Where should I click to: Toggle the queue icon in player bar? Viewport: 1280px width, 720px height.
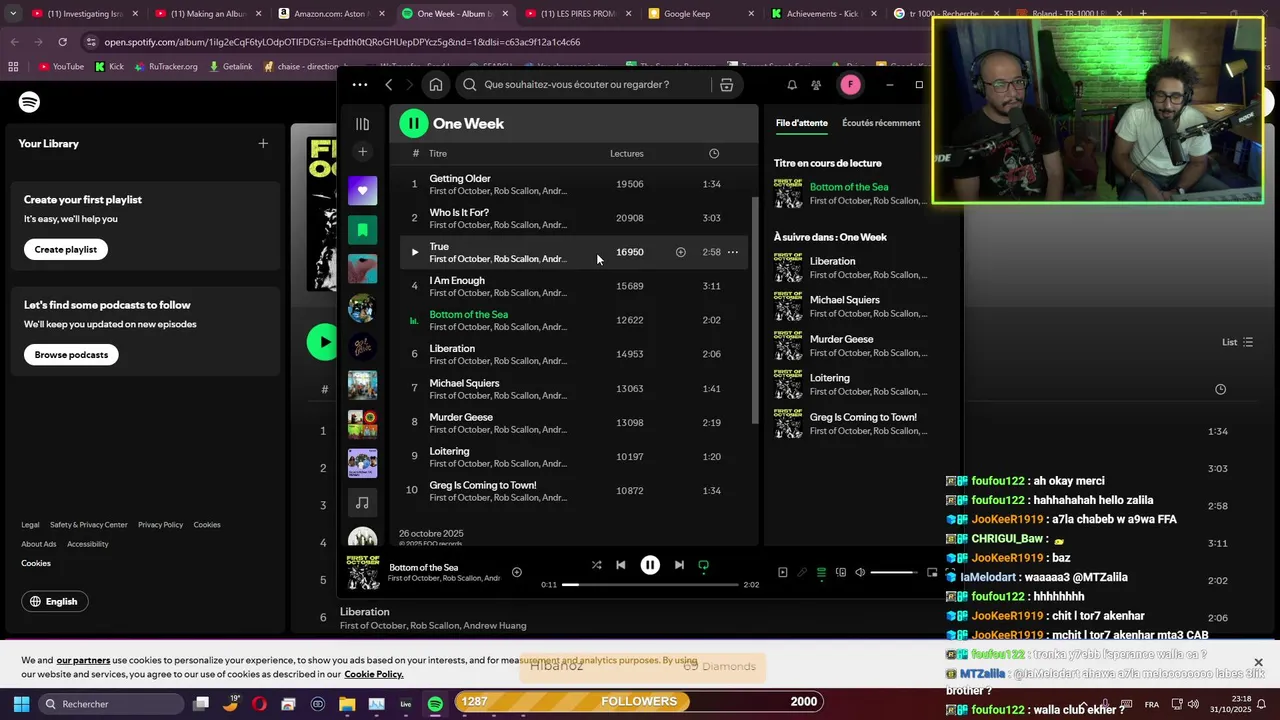point(821,573)
